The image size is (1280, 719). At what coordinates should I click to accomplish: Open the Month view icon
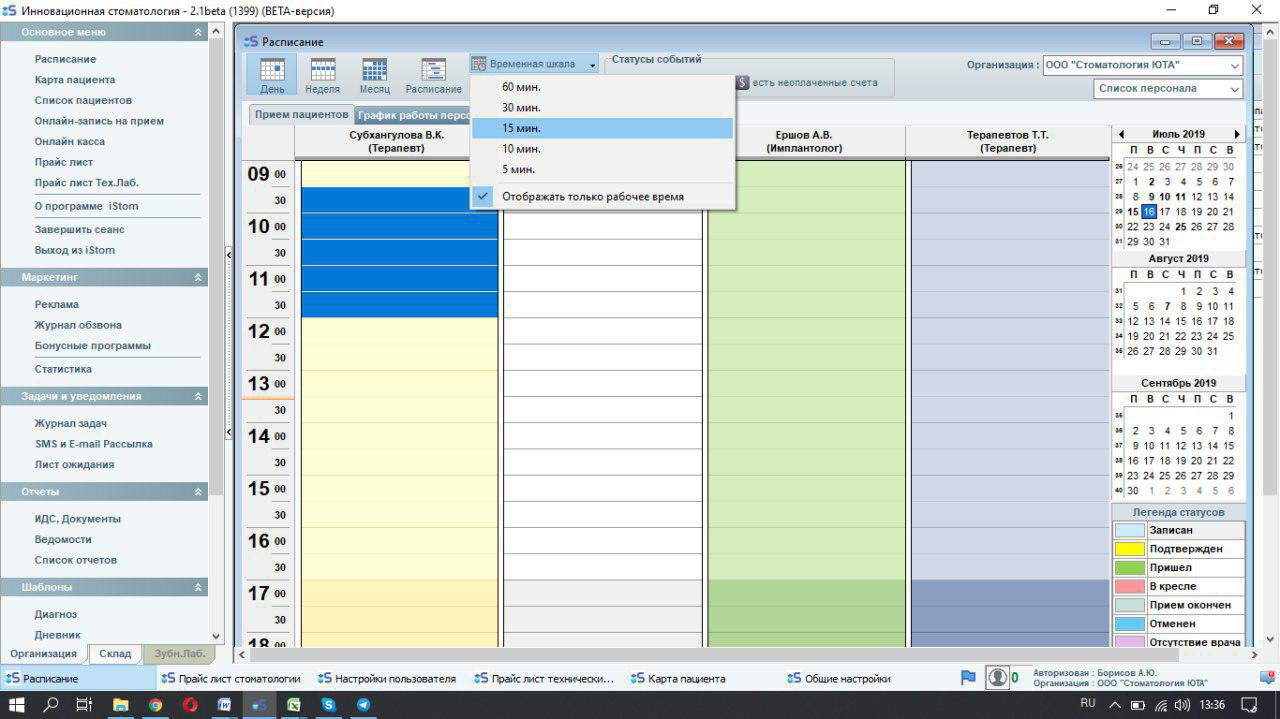(374, 75)
